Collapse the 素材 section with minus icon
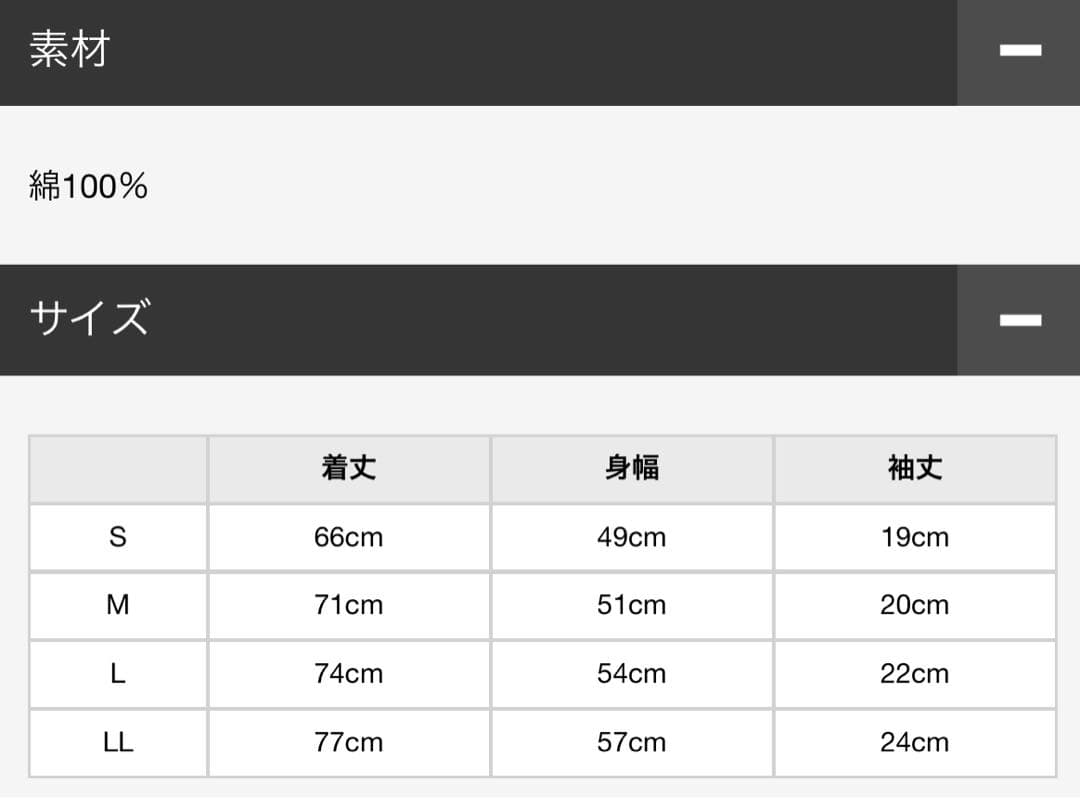This screenshot has height=798, width=1080. (1019, 51)
